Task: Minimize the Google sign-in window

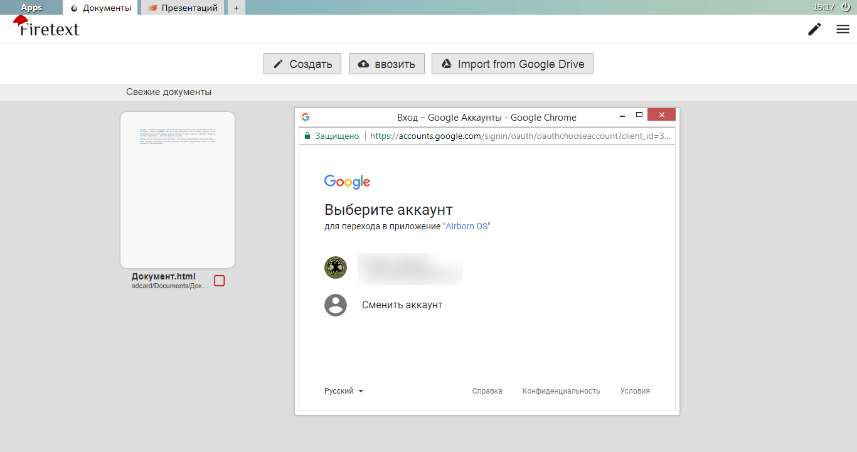Action: coord(622,116)
